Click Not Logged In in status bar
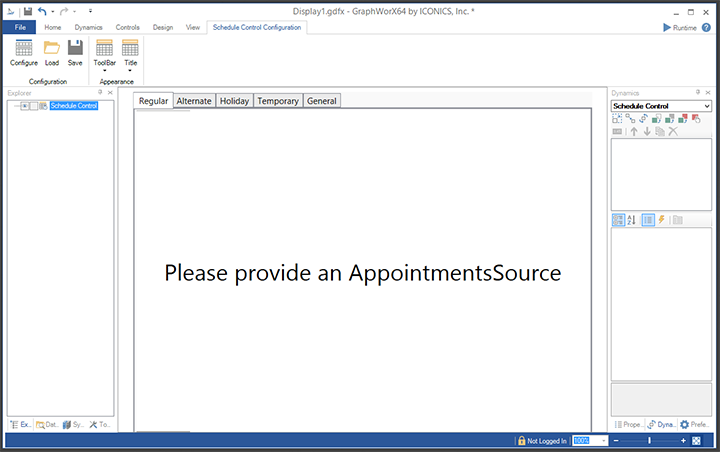This screenshot has height=452, width=720. click(x=543, y=440)
